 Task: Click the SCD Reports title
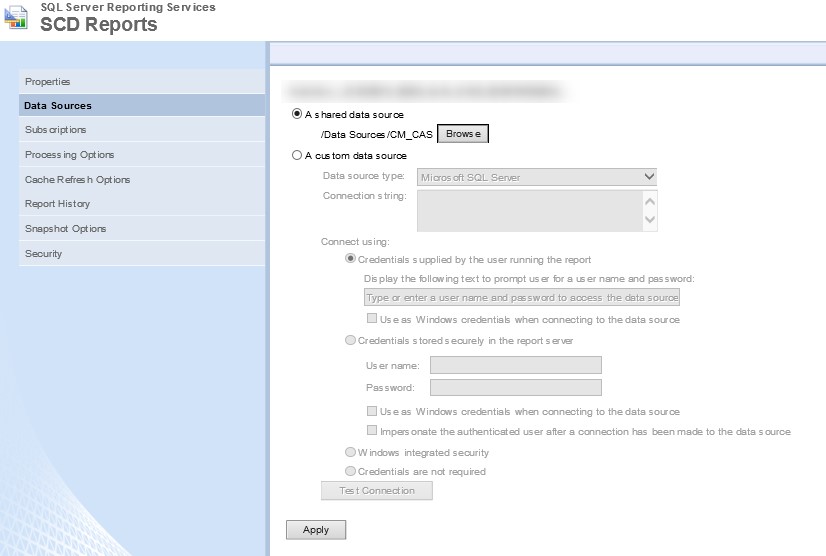click(99, 24)
